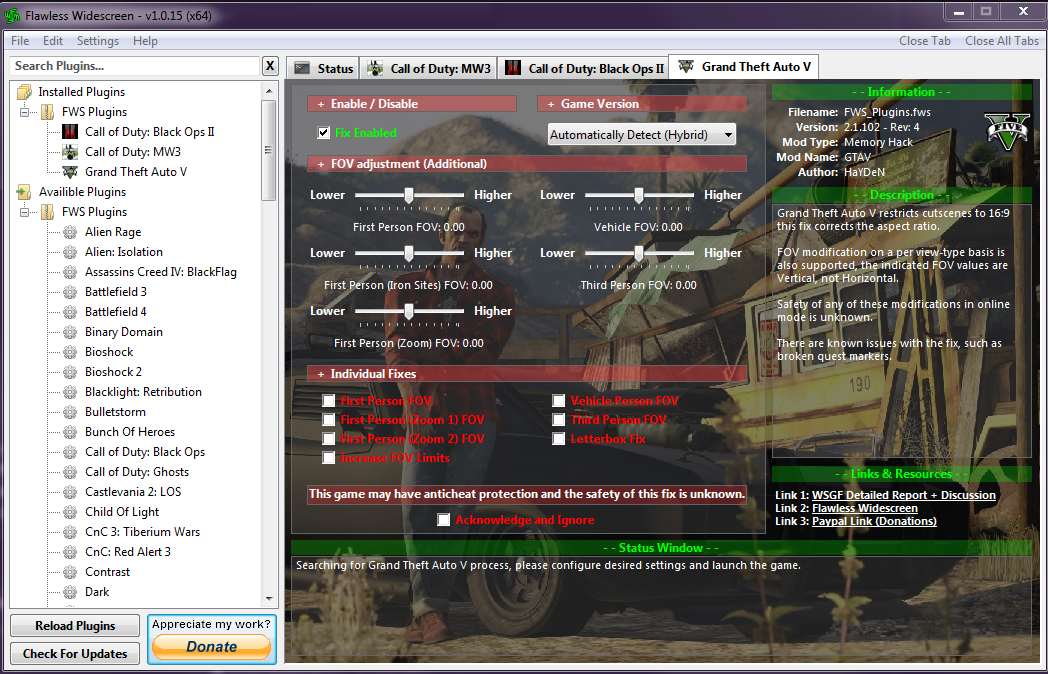Screen dimensions: 1048x674
Task: Open the Settings menu
Action: coord(98,41)
